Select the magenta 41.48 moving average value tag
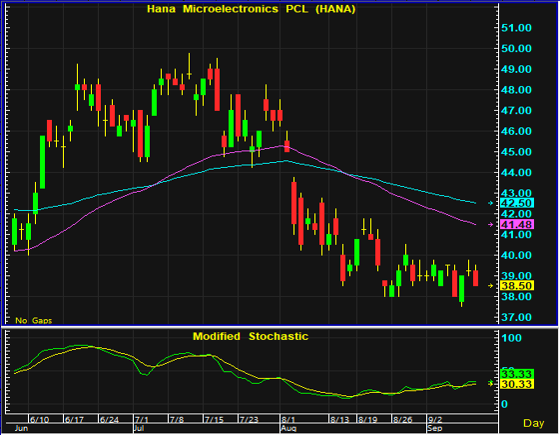 pos(517,225)
